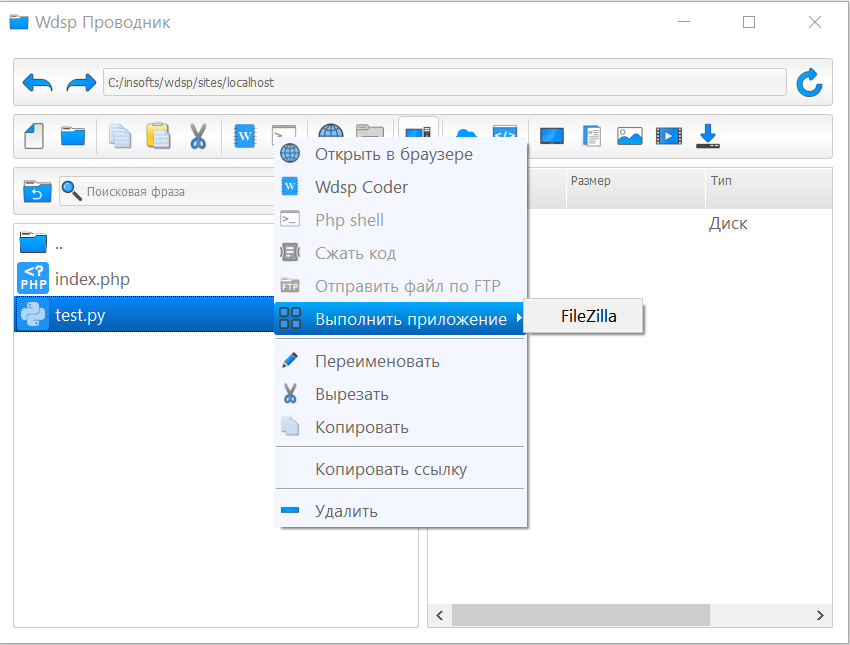
Task: Choose 'Удалить' from context menu
Action: pos(401,511)
